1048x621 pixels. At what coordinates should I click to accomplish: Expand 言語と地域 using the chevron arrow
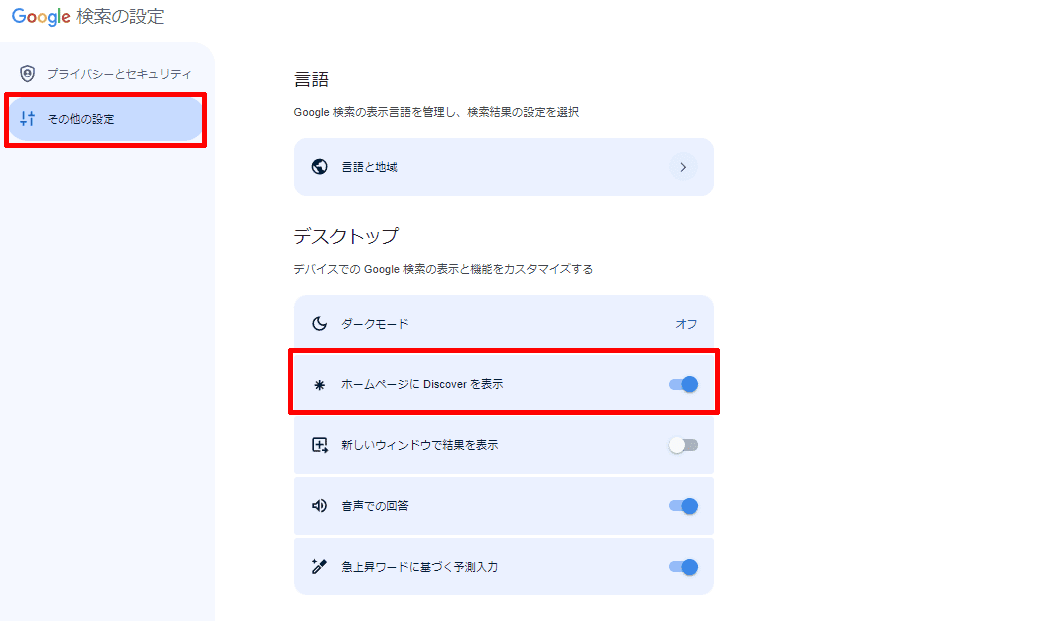[683, 167]
